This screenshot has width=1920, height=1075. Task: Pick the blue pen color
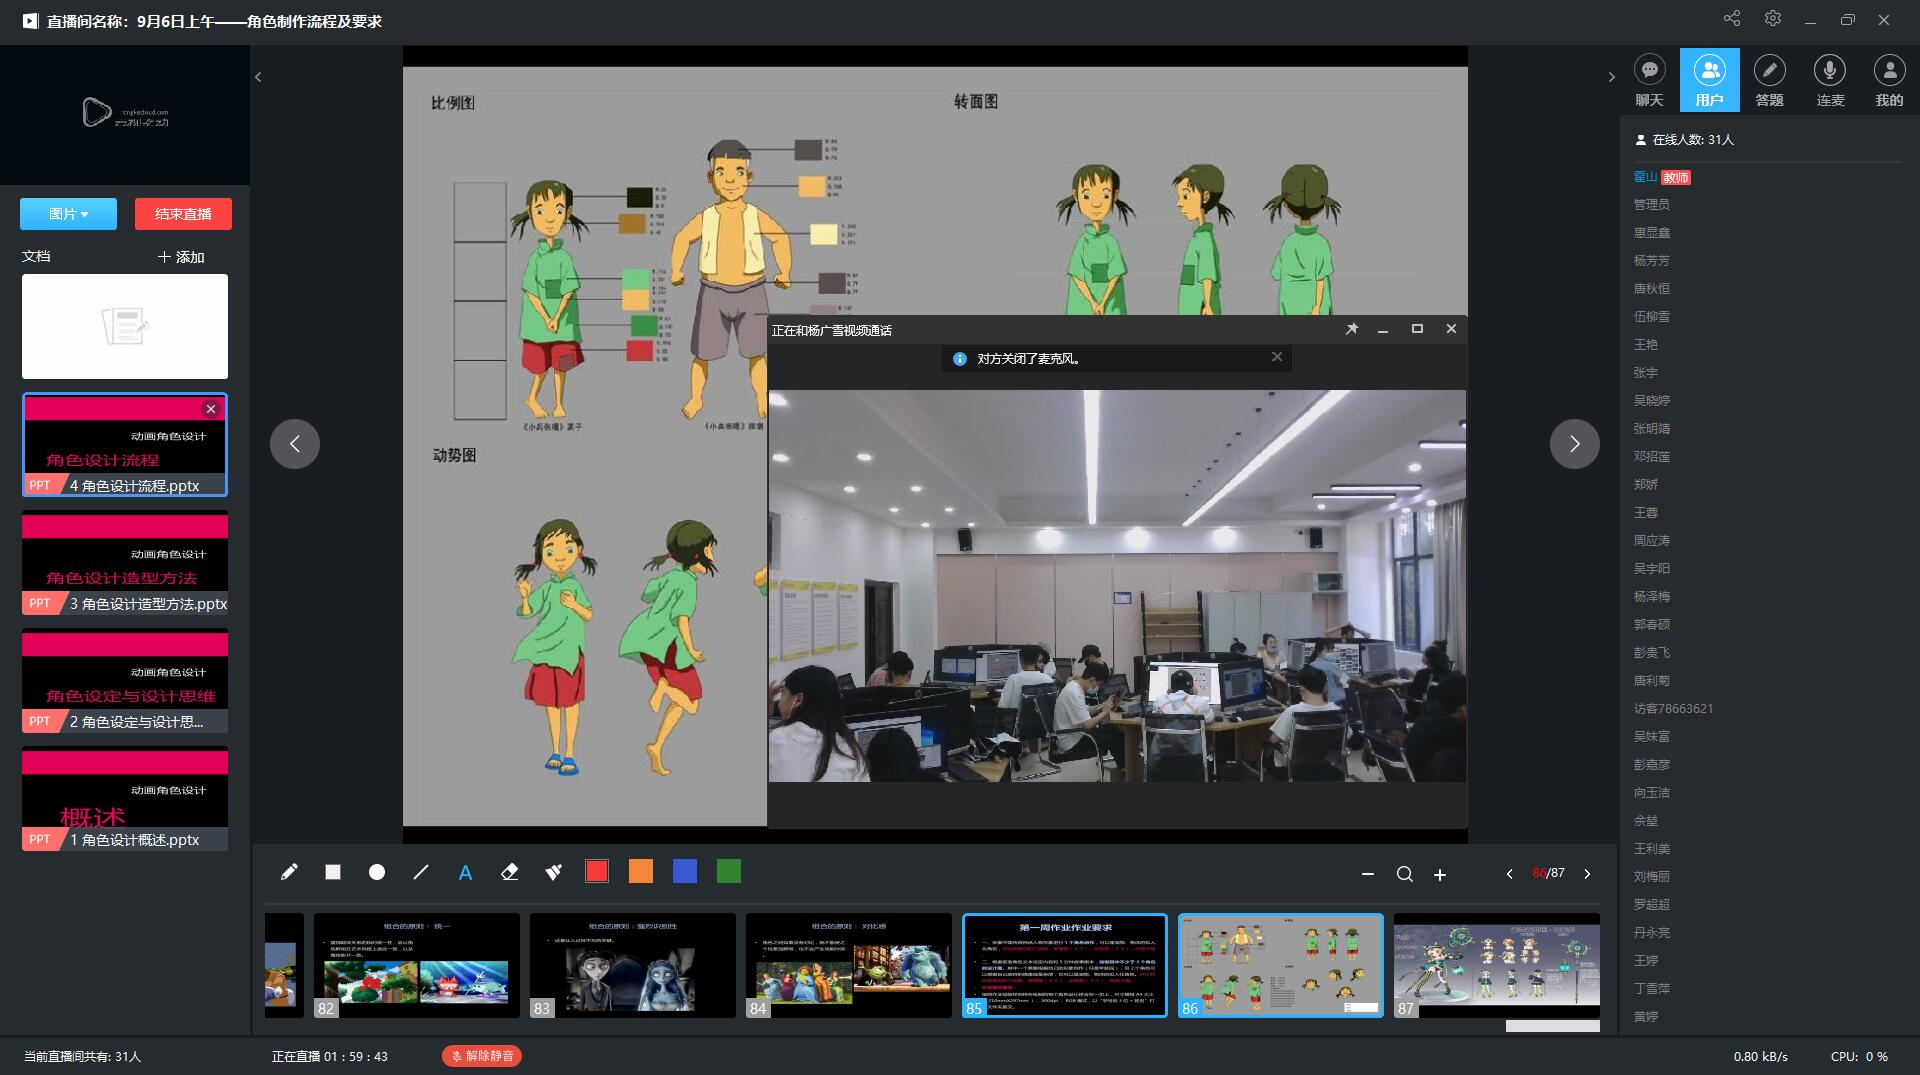(x=685, y=871)
